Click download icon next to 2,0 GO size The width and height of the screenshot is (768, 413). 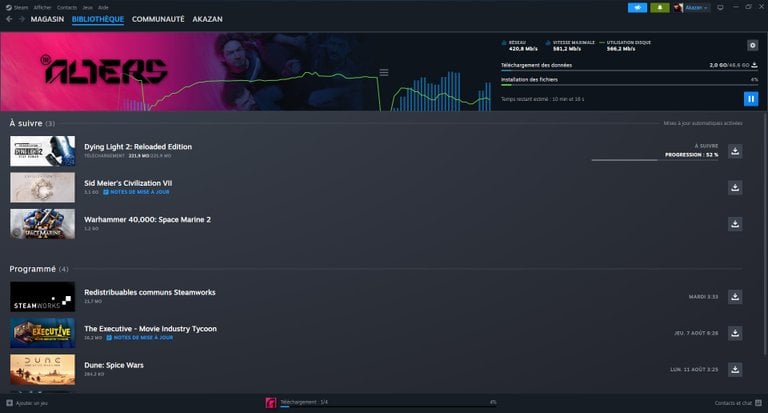click(754, 65)
